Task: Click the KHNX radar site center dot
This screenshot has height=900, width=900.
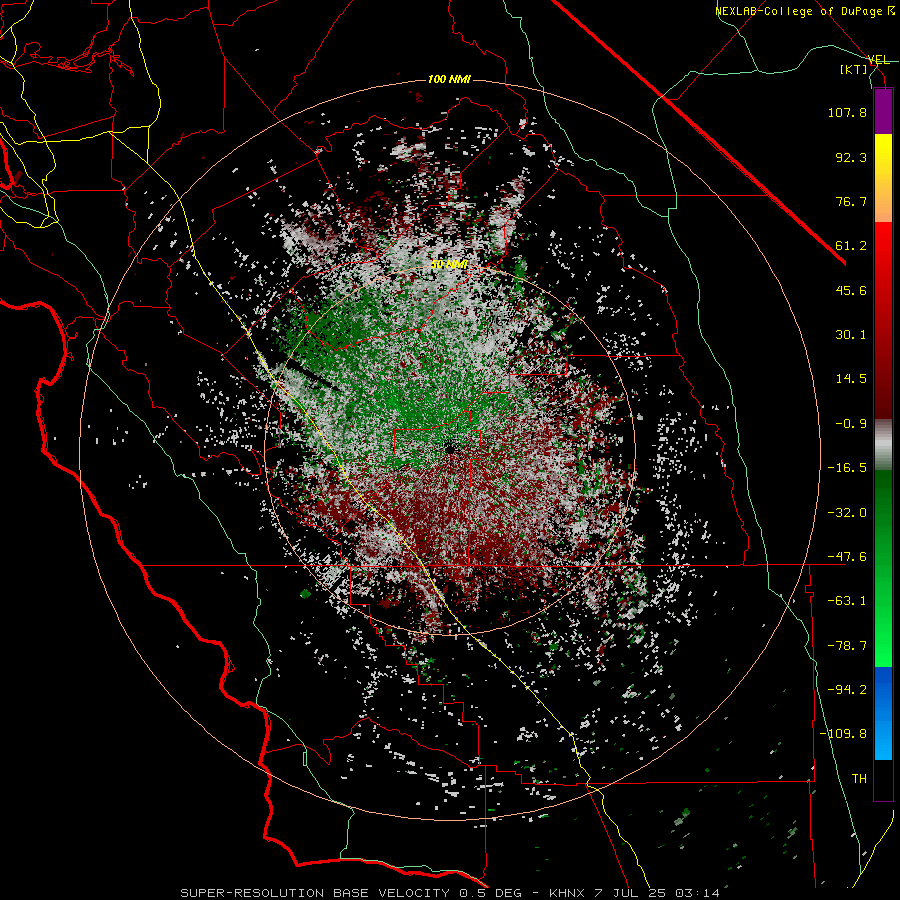Action: pos(450,449)
